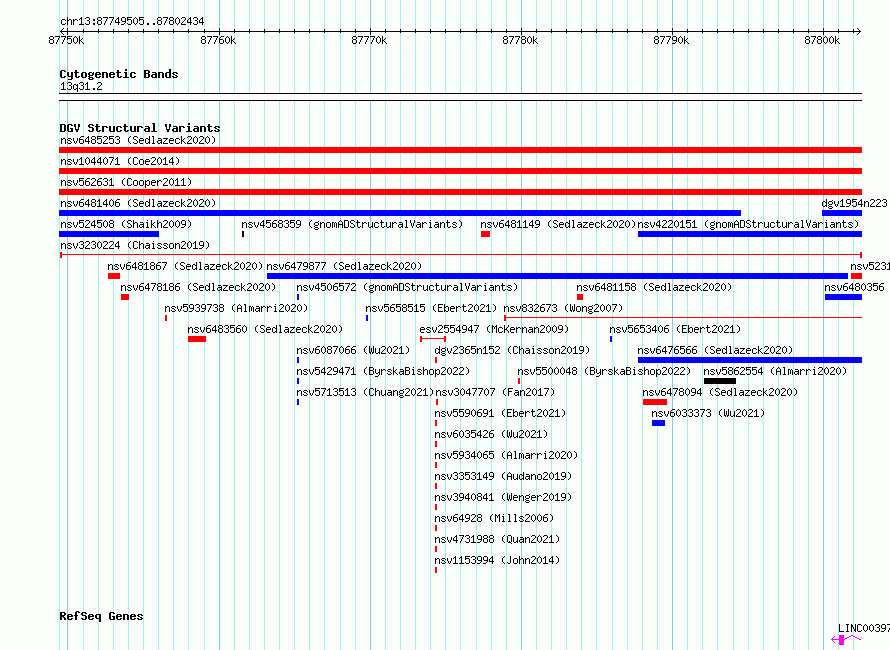
Task: Select the nsv524508 (Shaikh2009) label
Action: [126, 224]
